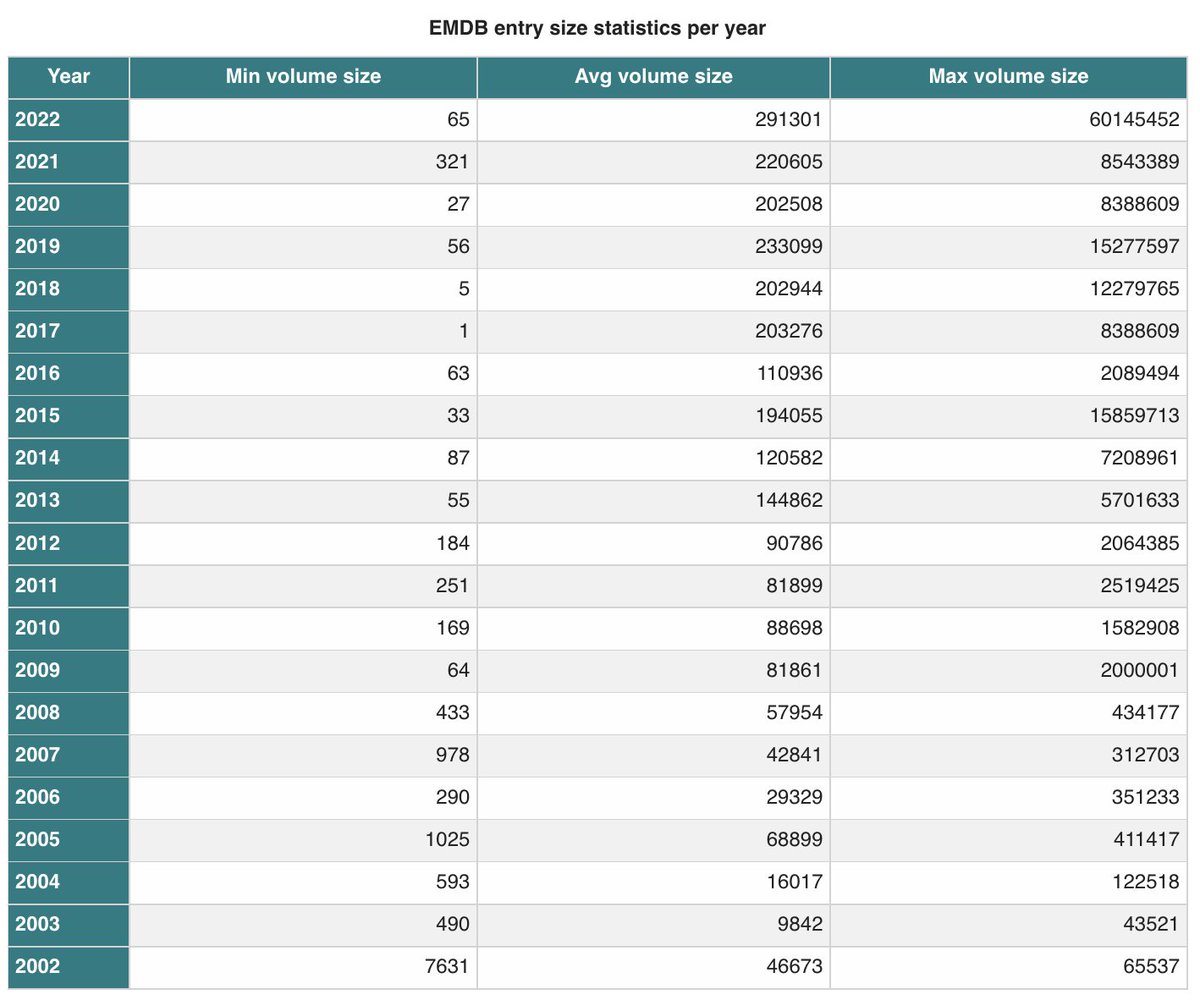
Task: Click avg volume value 90786
Action: (x=795, y=544)
